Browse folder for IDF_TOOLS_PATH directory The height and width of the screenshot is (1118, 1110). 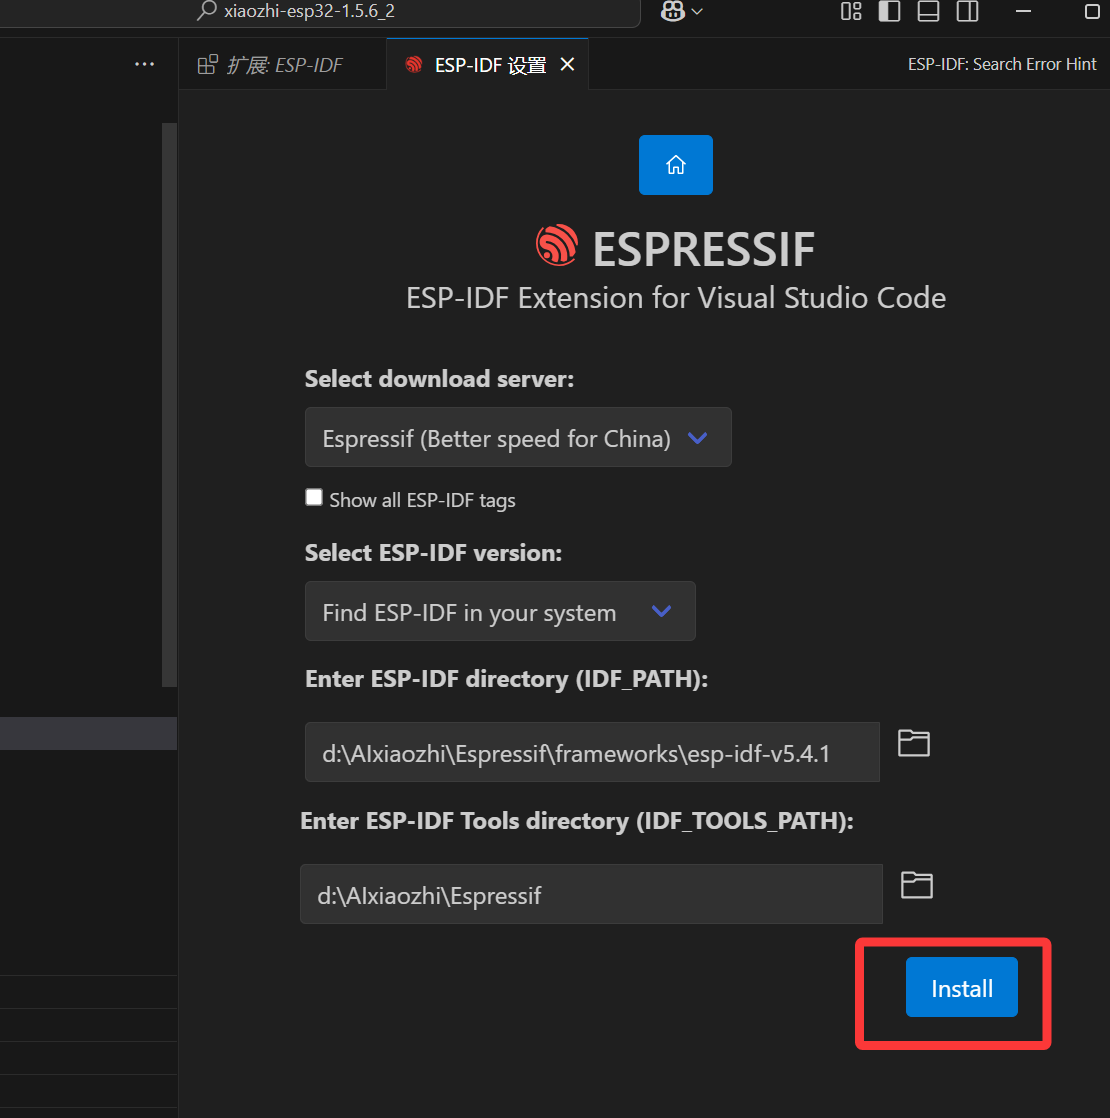click(x=916, y=885)
